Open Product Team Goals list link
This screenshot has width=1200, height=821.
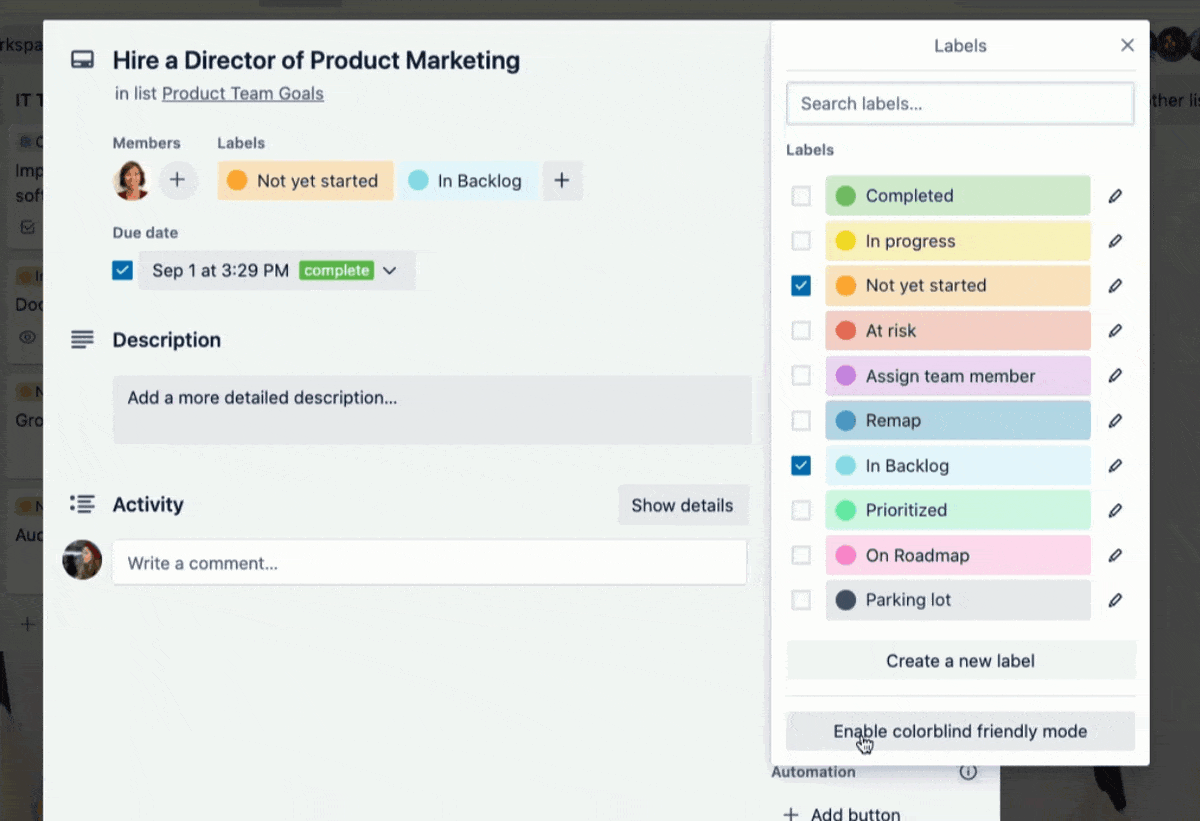243,94
